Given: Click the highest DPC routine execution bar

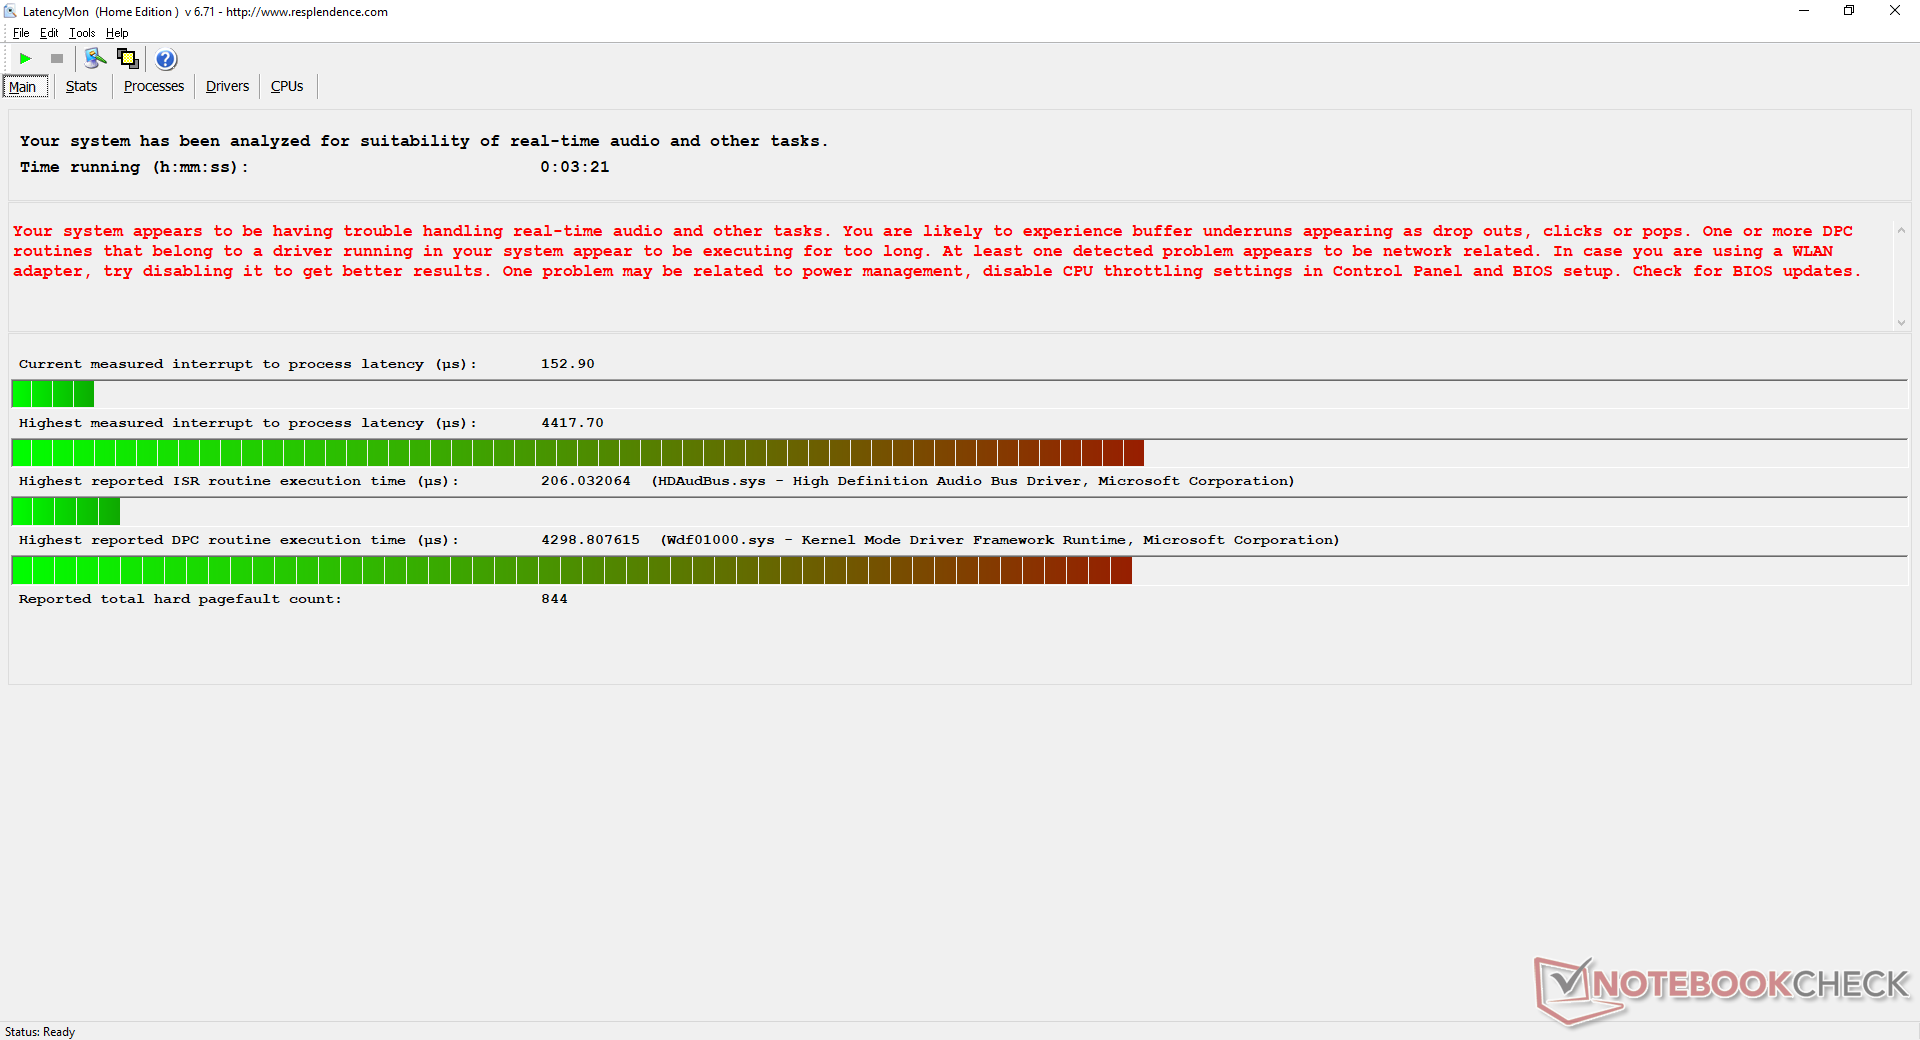Looking at the screenshot, I should pos(571,571).
